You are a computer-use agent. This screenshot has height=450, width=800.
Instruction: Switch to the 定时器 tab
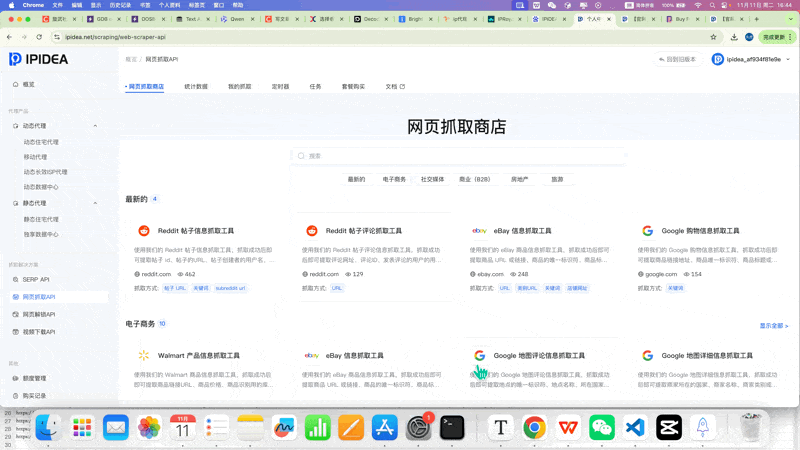point(280,87)
